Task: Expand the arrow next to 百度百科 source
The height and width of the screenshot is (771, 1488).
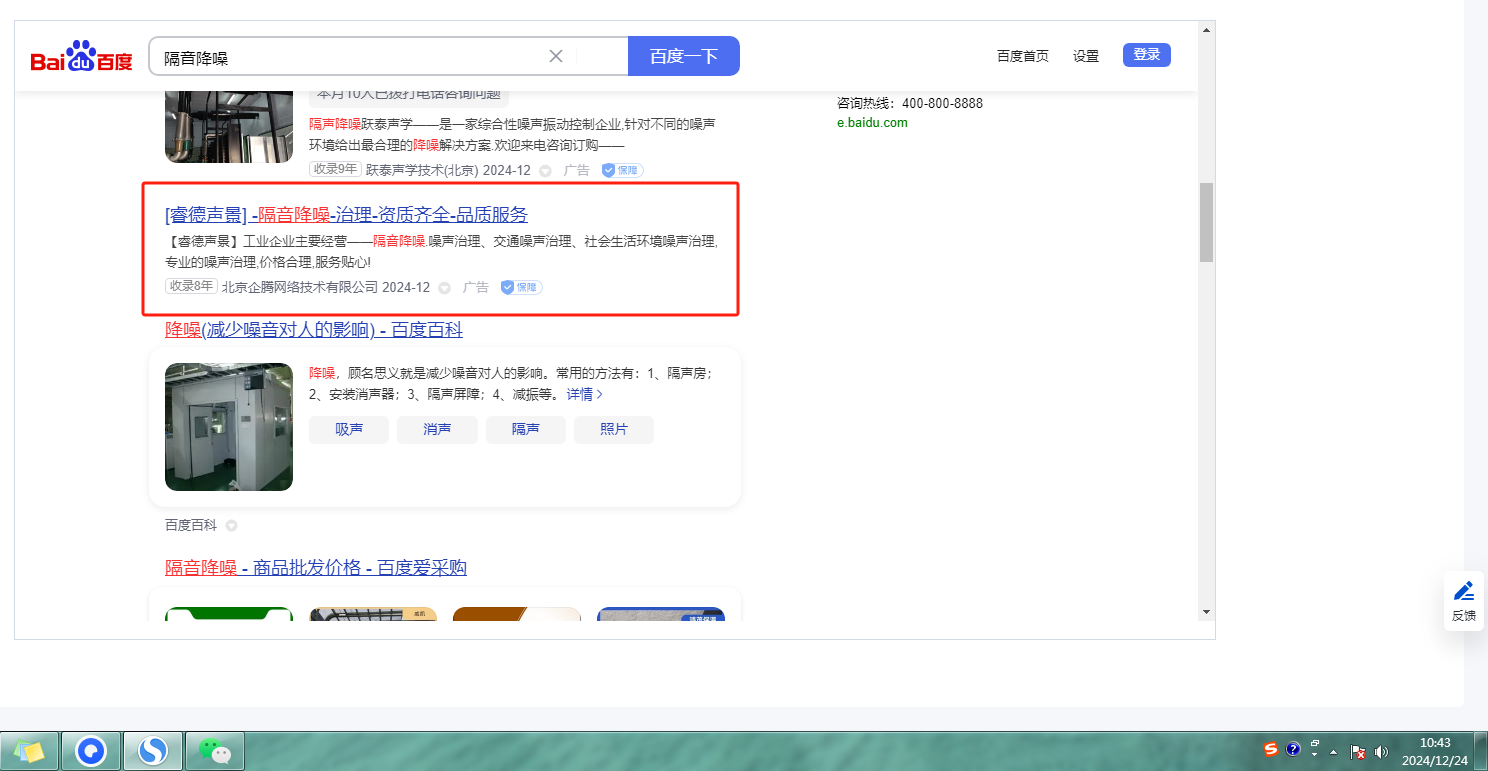Action: 231,526
